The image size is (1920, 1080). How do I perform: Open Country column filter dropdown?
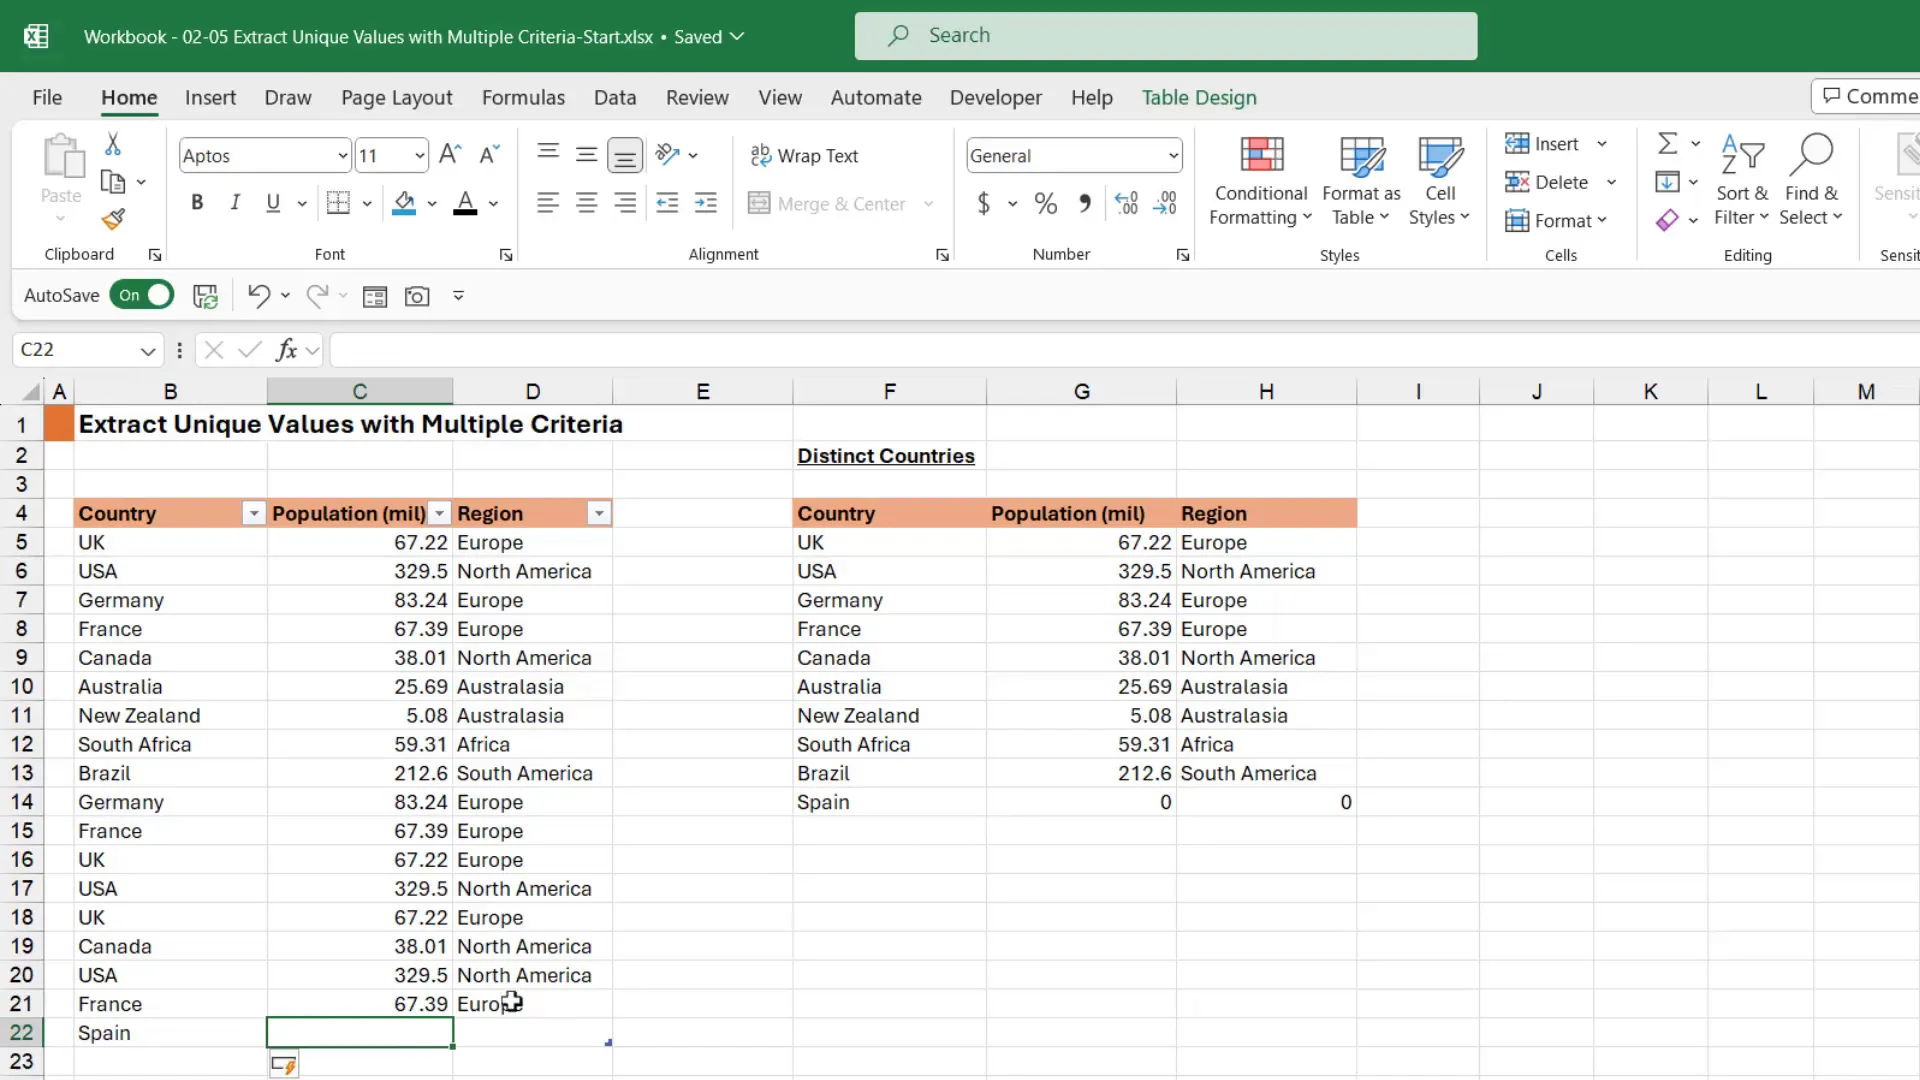(x=254, y=514)
